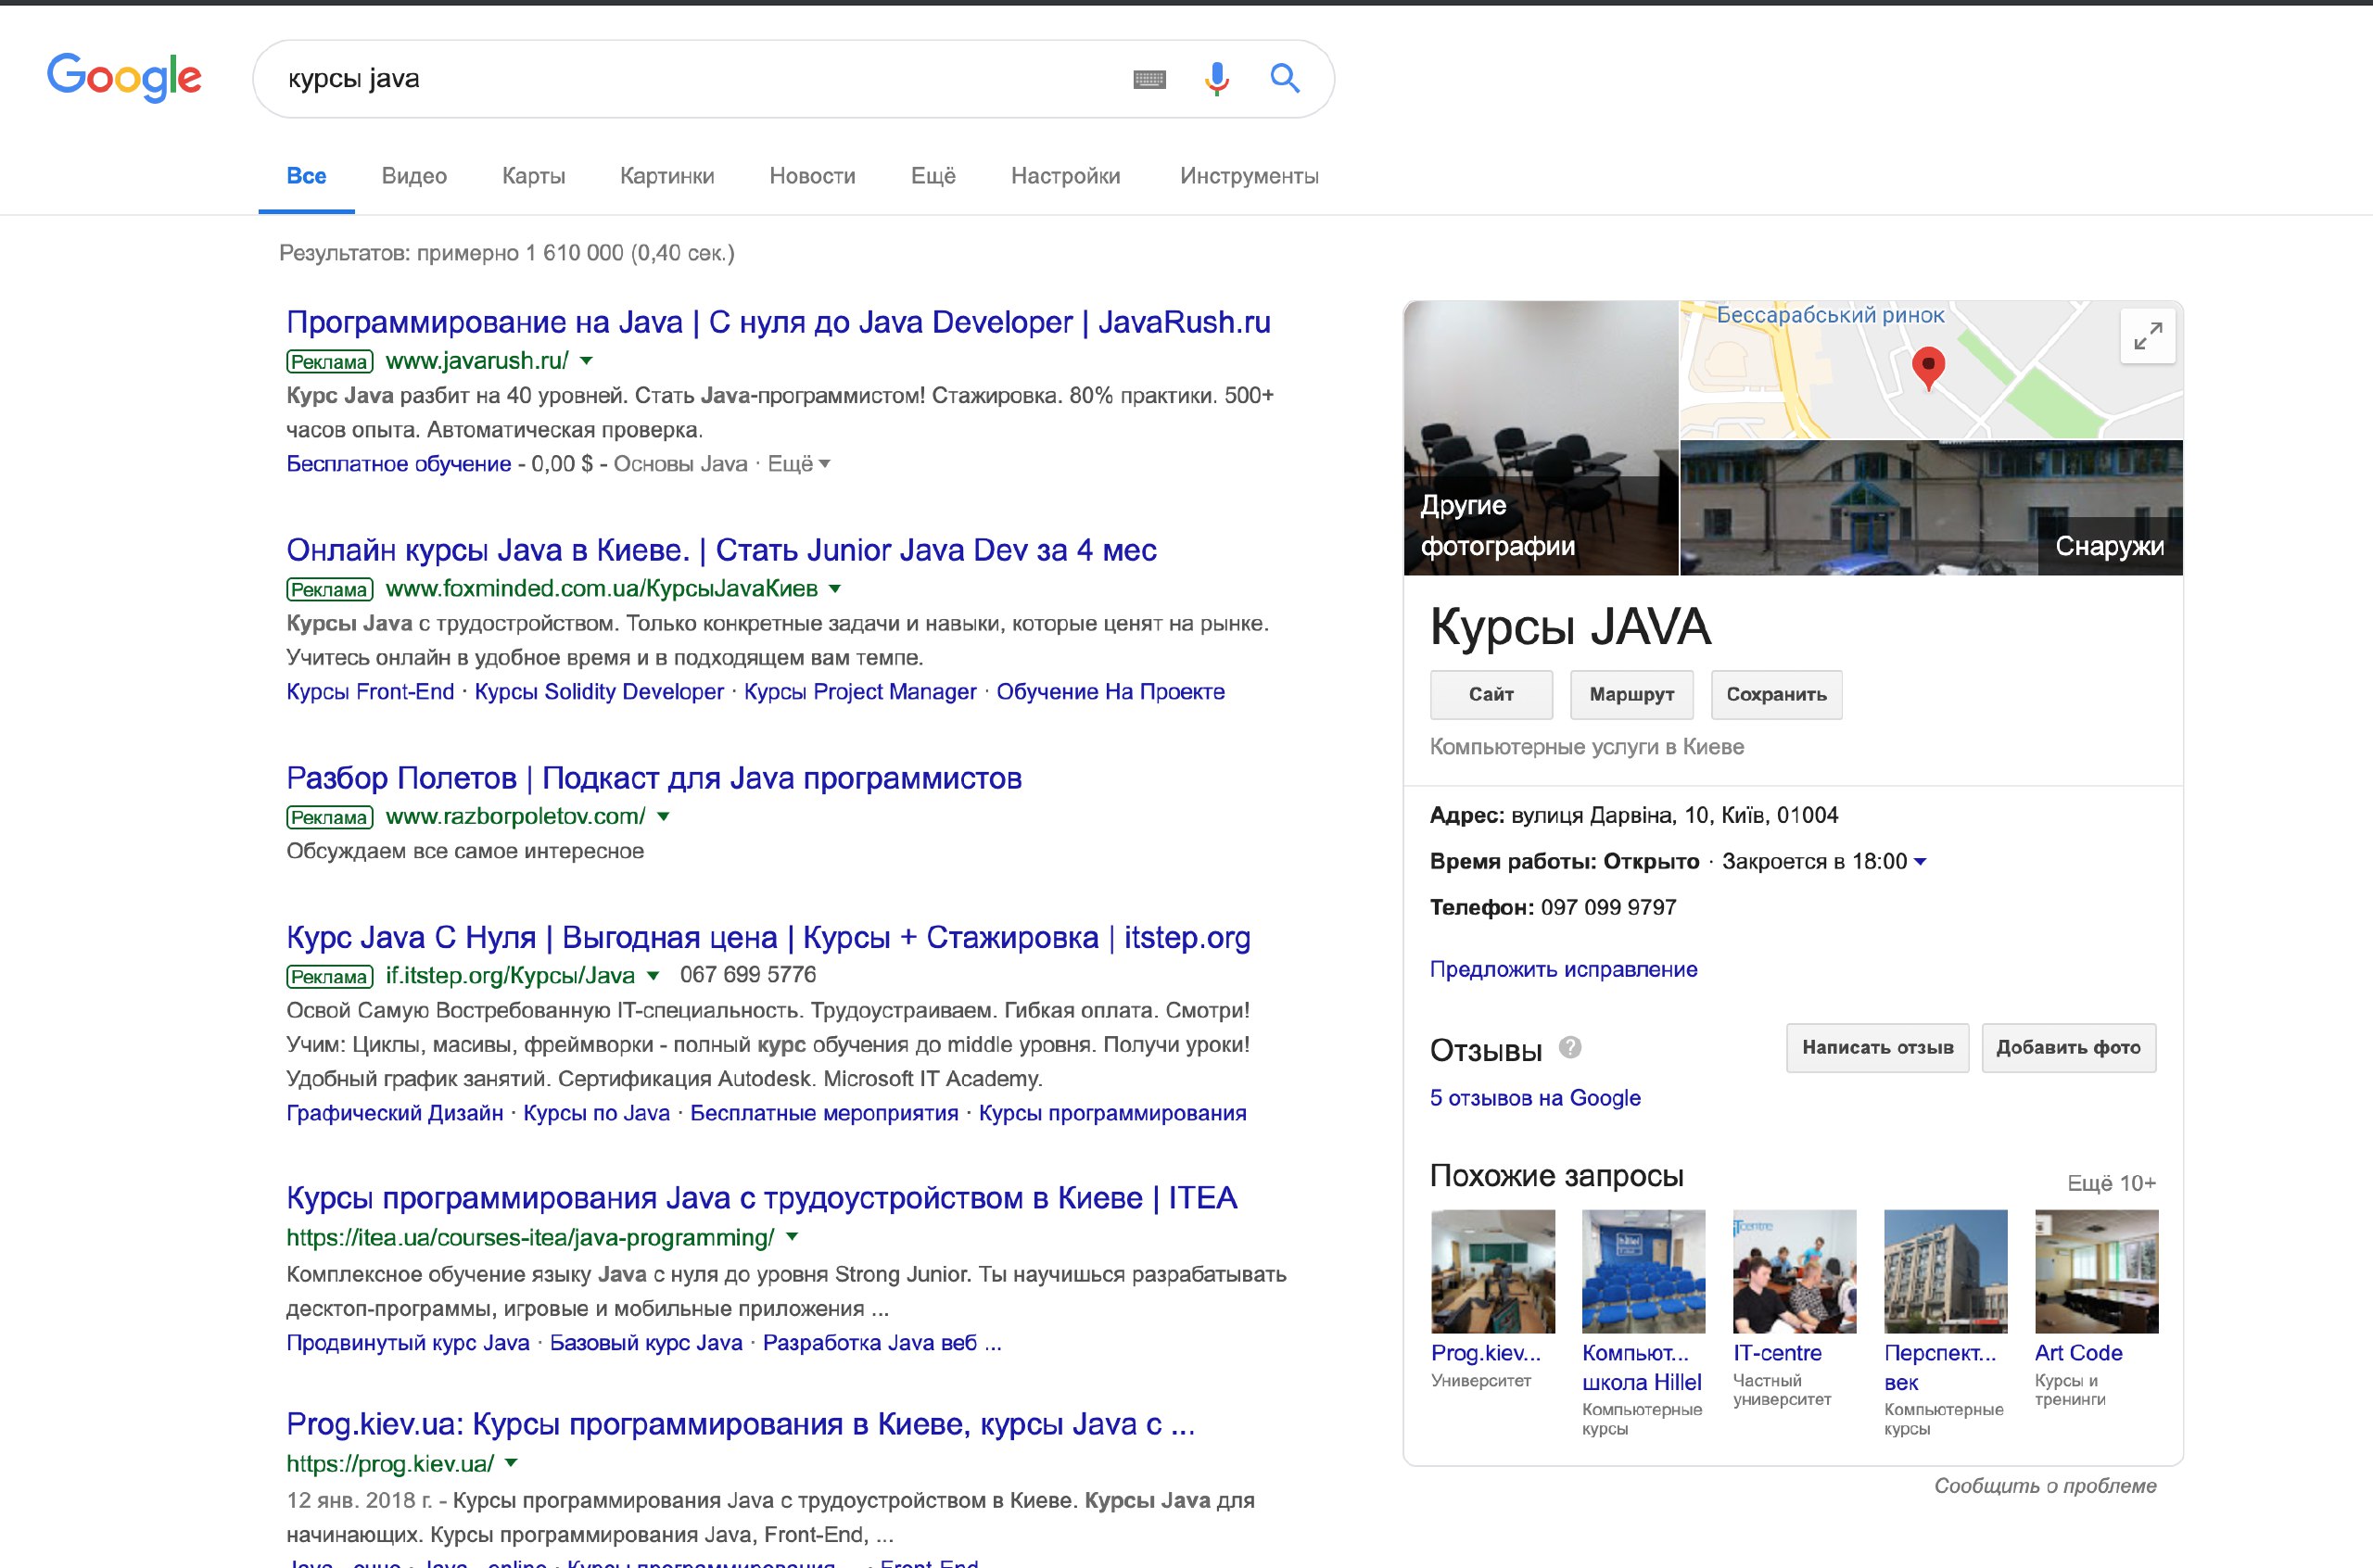Image resolution: width=2373 pixels, height=1568 pixels.
Task: Switch to the Видео tab
Action: point(414,176)
